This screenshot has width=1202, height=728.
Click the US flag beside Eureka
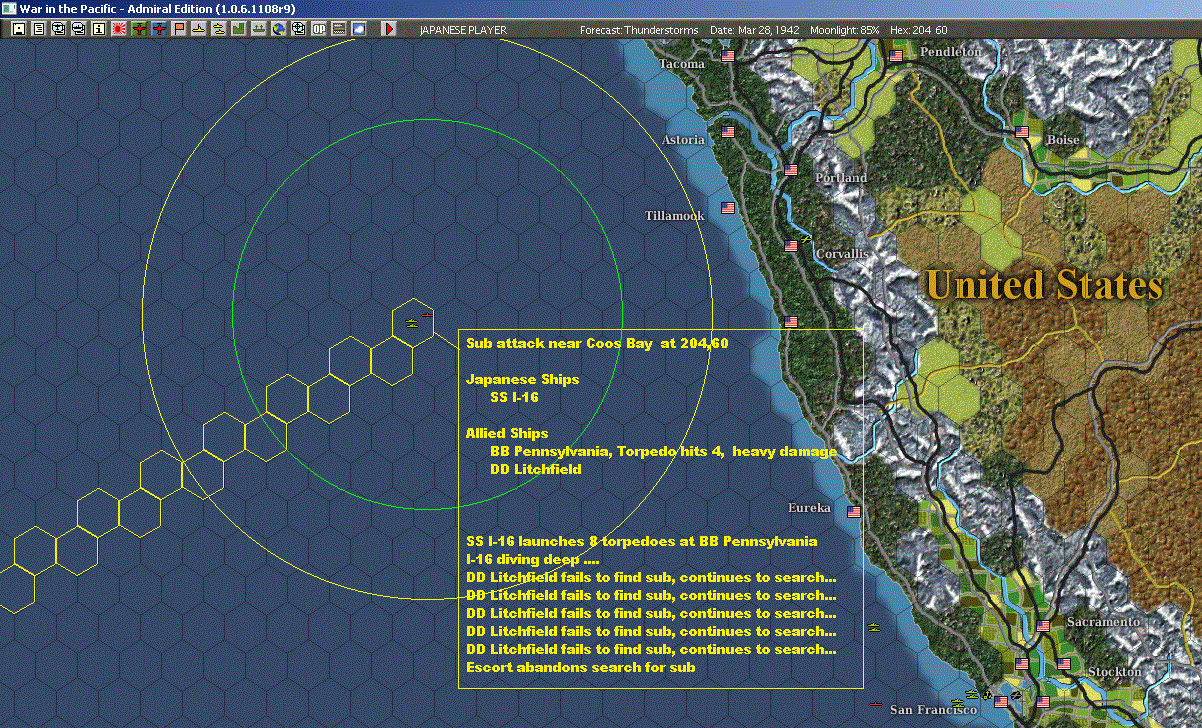[x=854, y=511]
